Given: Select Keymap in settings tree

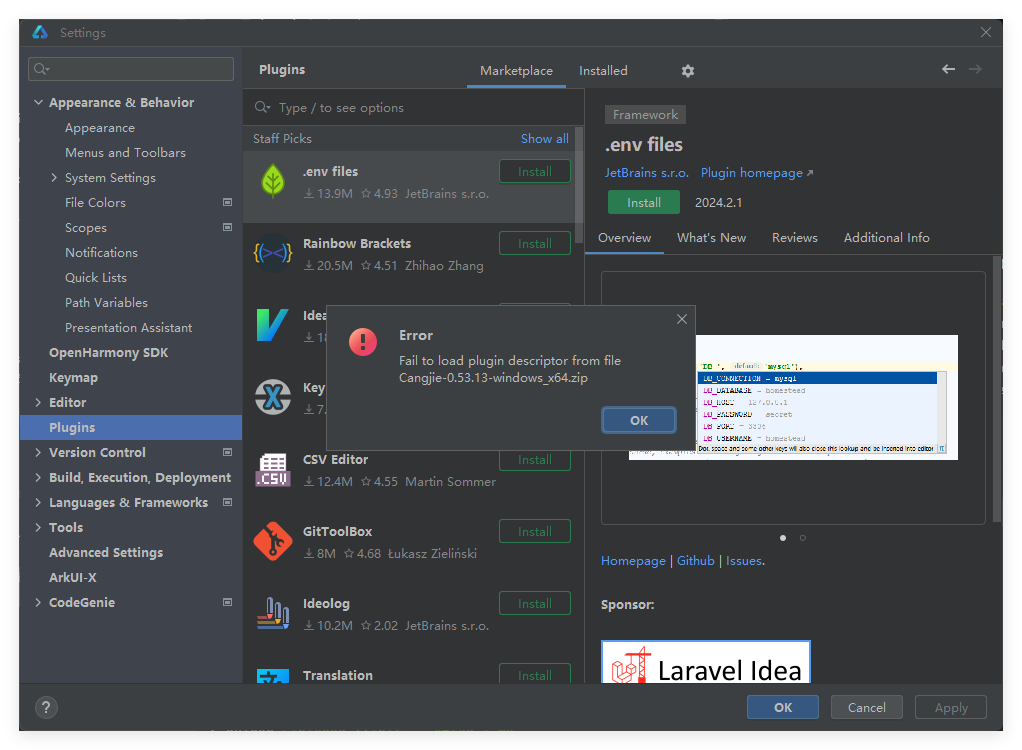Looking at the screenshot, I should (74, 377).
